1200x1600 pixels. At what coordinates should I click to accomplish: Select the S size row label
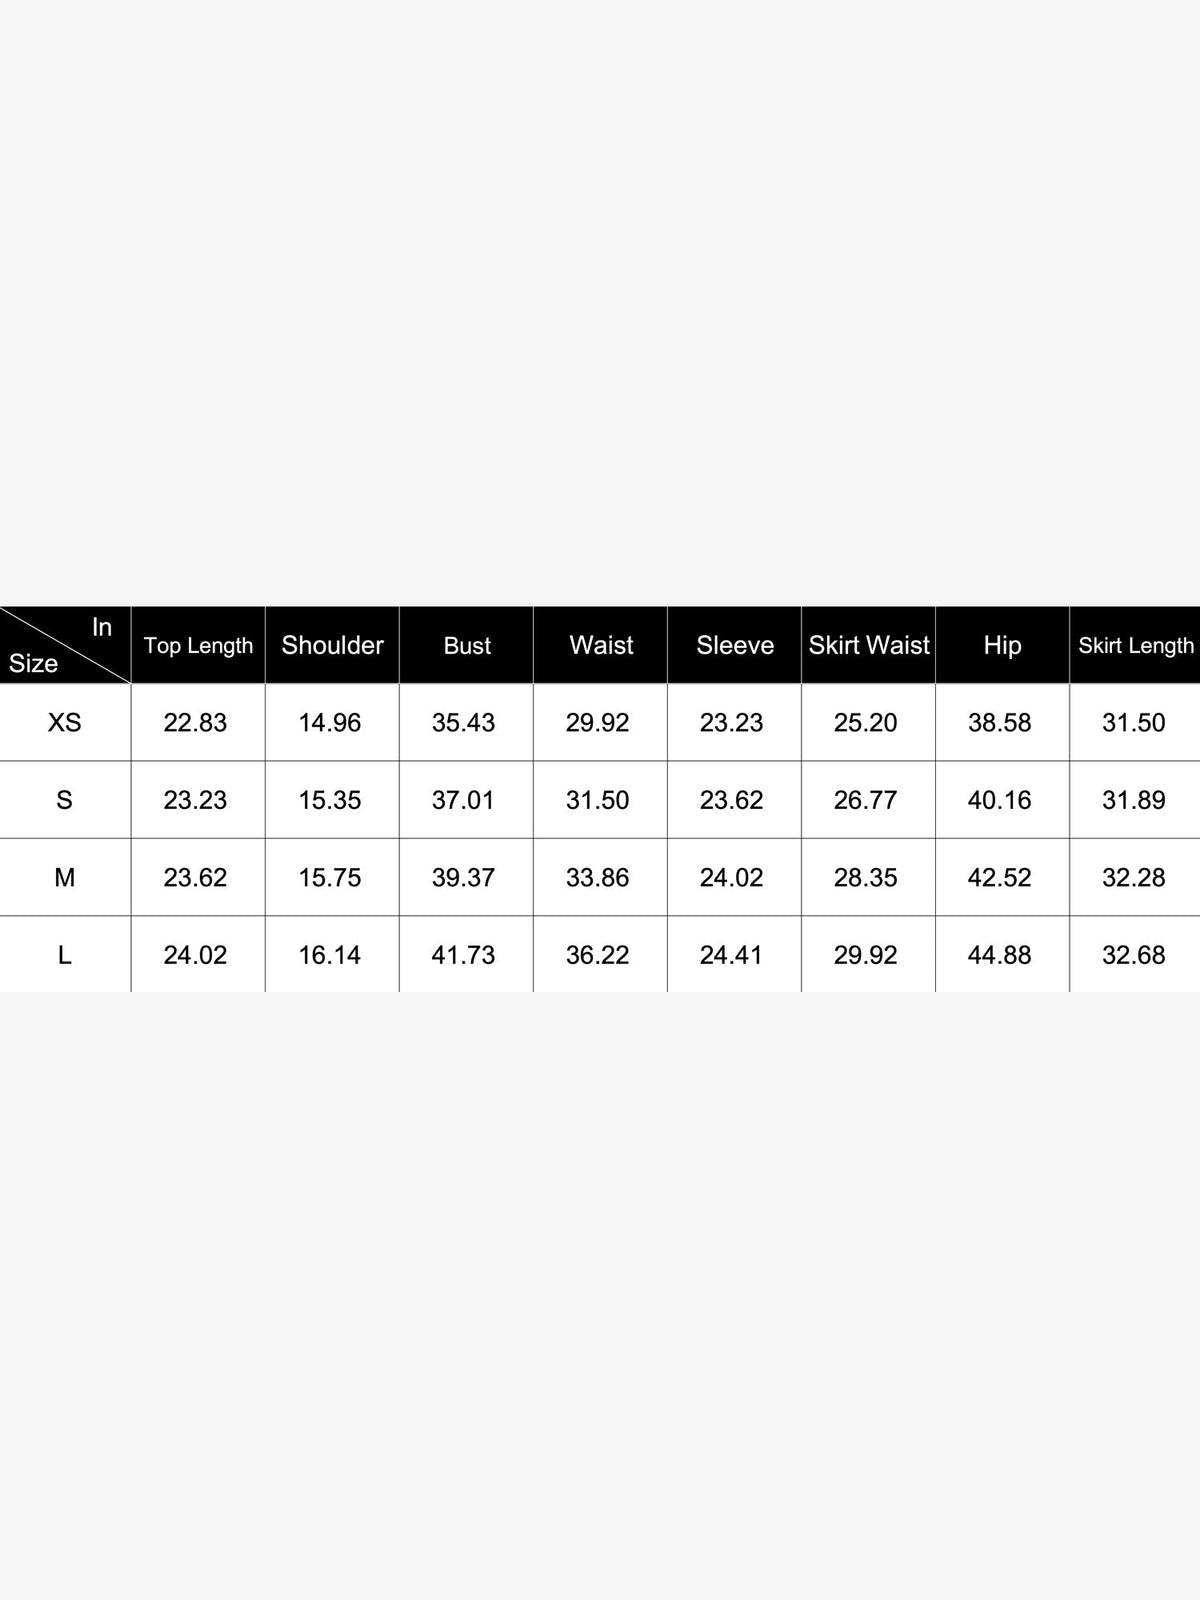(x=65, y=800)
